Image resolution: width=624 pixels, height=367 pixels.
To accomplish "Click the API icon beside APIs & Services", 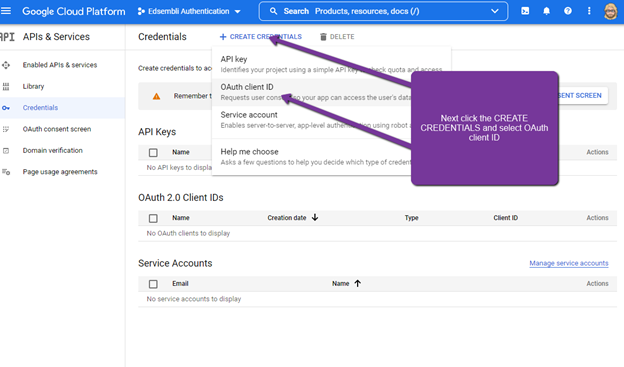I will point(7,37).
